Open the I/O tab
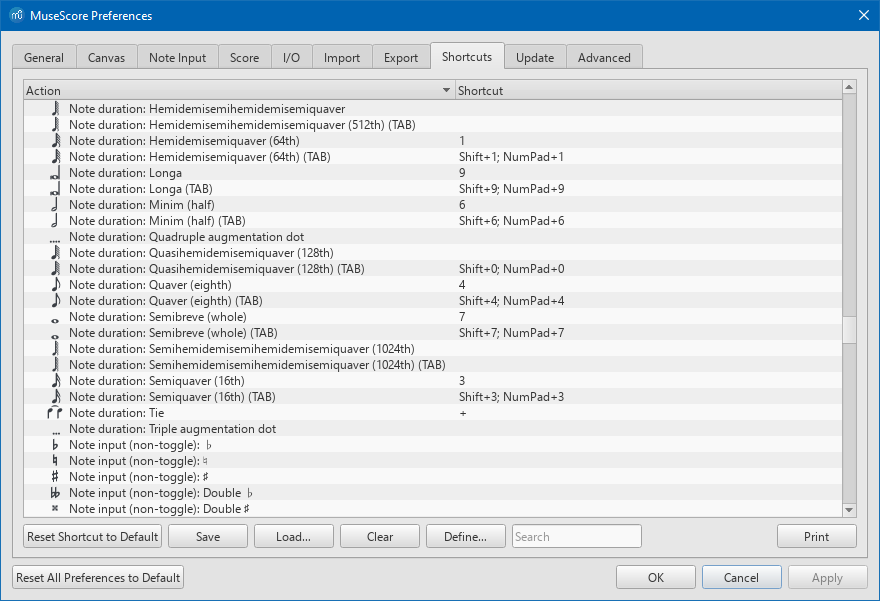 [291, 58]
